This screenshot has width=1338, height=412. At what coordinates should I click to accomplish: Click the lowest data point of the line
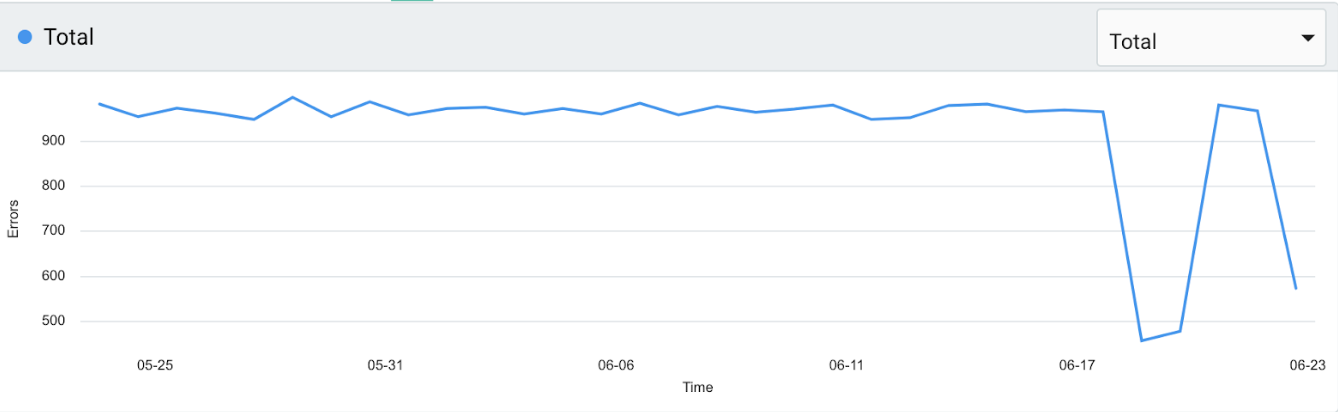(1141, 341)
